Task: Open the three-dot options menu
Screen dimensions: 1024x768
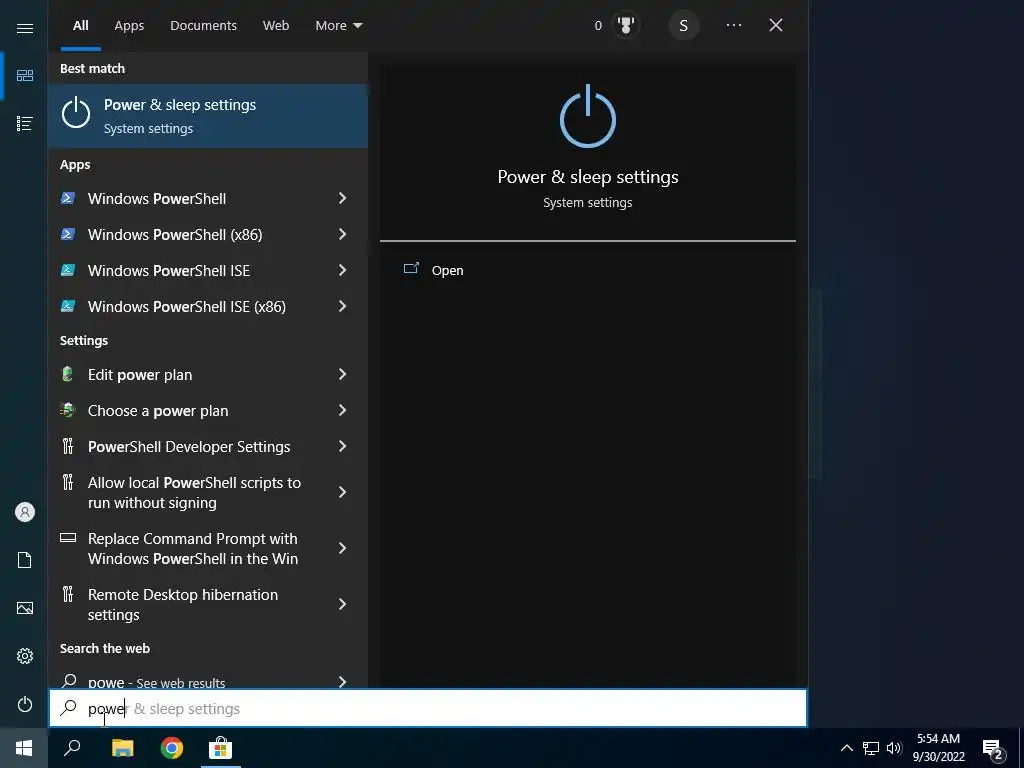Action: click(733, 25)
